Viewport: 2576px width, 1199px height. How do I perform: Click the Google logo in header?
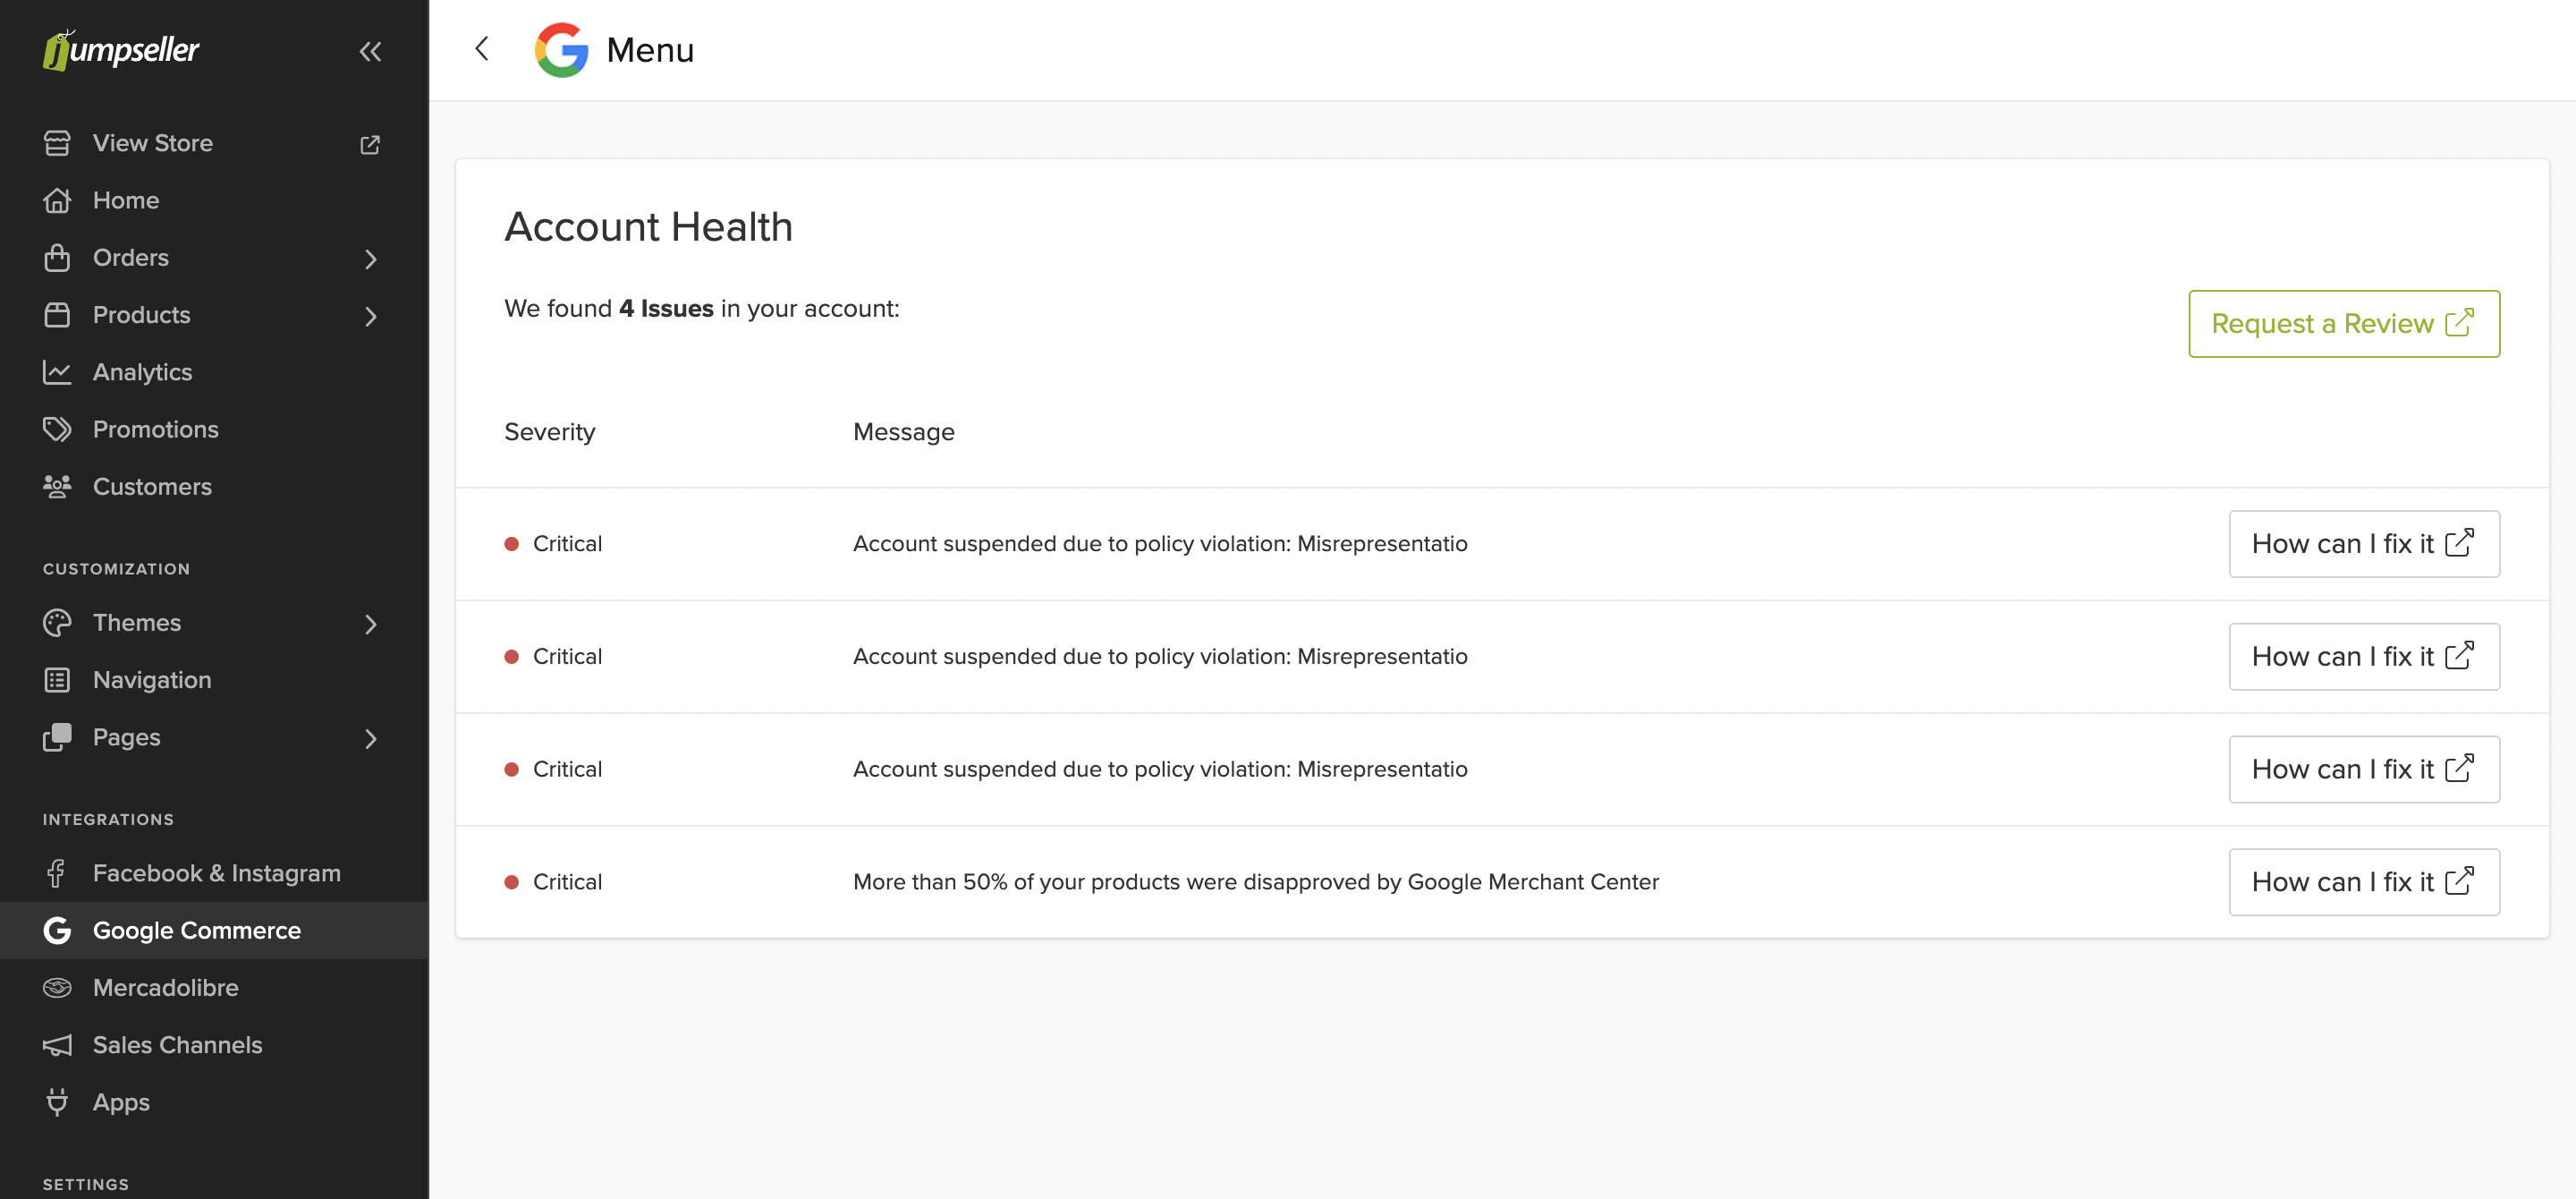click(x=561, y=50)
